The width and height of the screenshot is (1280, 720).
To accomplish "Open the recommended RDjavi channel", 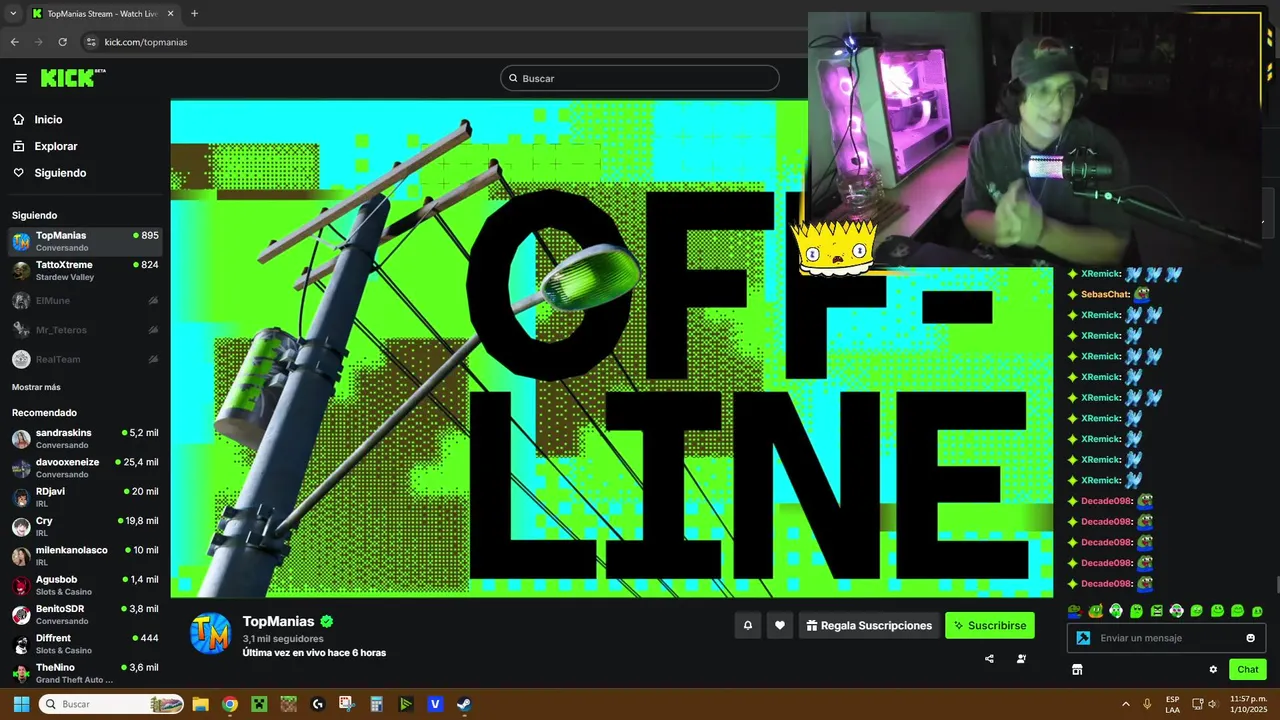I will tap(85, 497).
